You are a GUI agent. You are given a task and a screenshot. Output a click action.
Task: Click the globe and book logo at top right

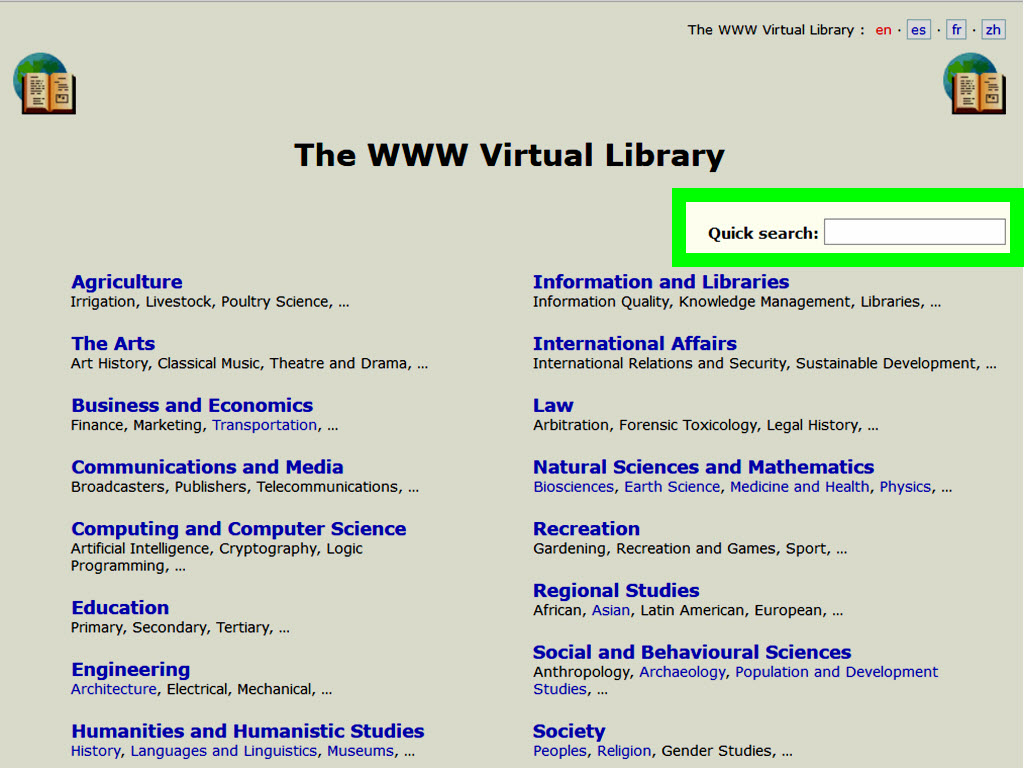(974, 84)
